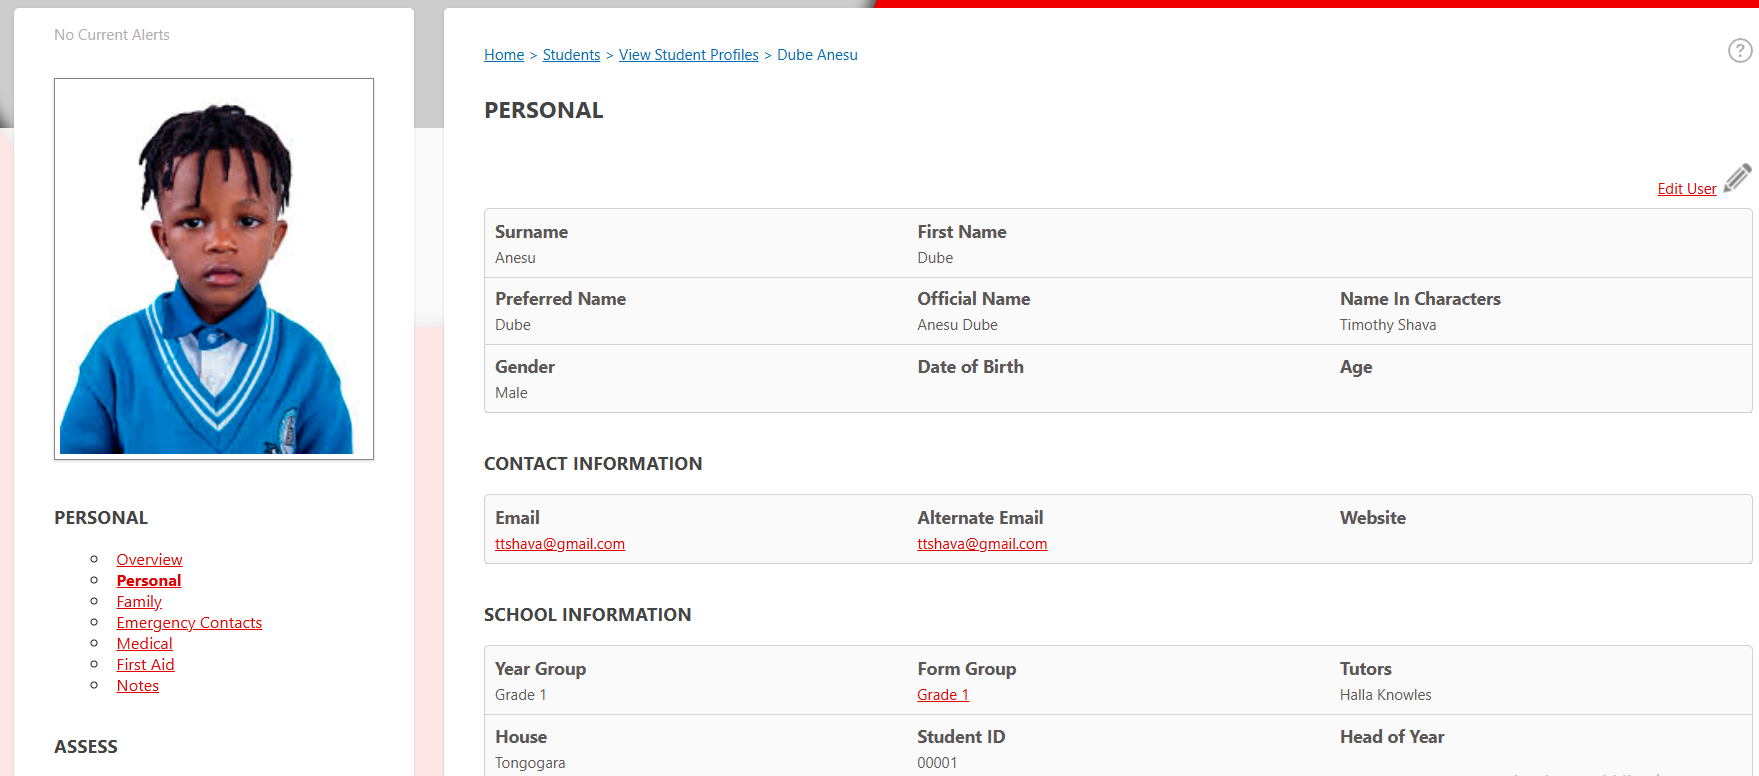Select the PERSONAL sidebar heading

point(101,518)
